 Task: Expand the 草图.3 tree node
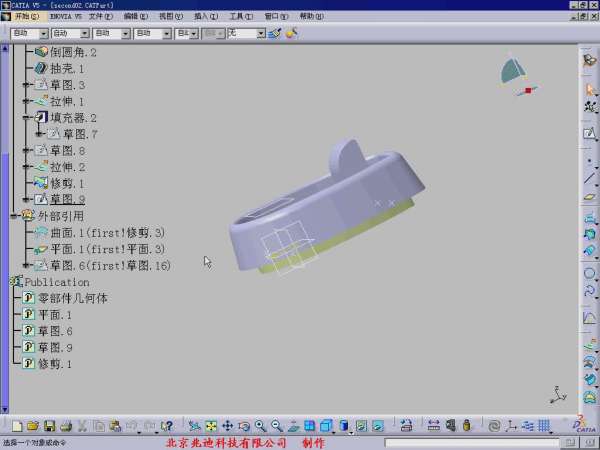click(27, 85)
